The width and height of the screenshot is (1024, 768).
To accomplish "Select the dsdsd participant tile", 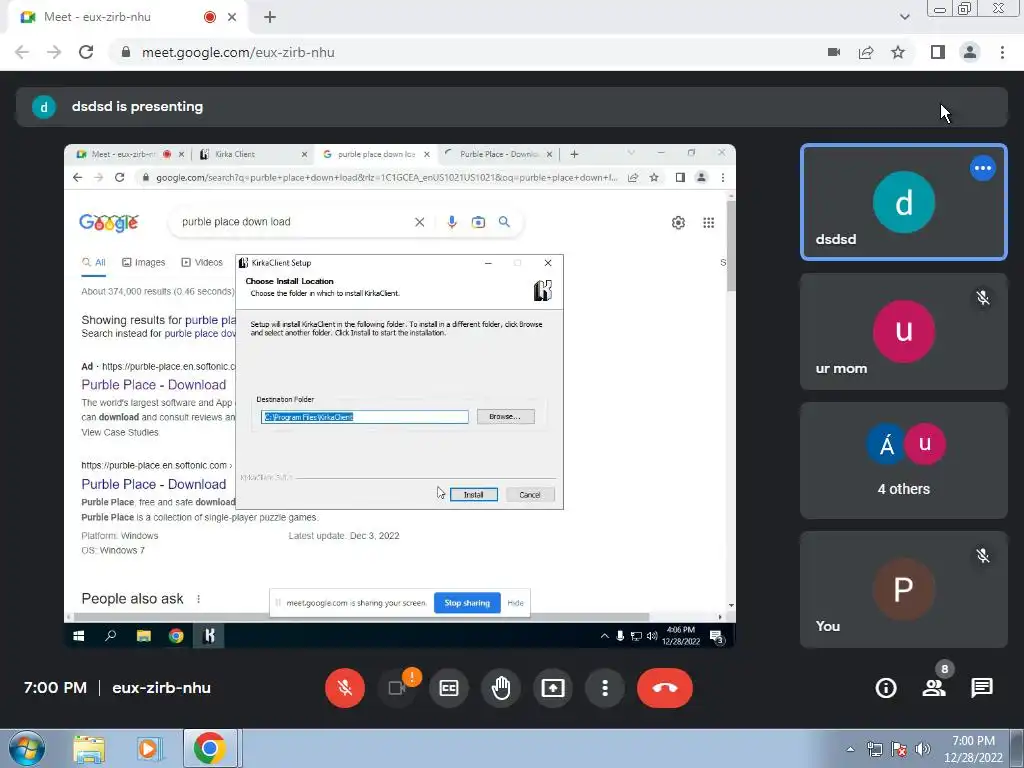I will (904, 202).
